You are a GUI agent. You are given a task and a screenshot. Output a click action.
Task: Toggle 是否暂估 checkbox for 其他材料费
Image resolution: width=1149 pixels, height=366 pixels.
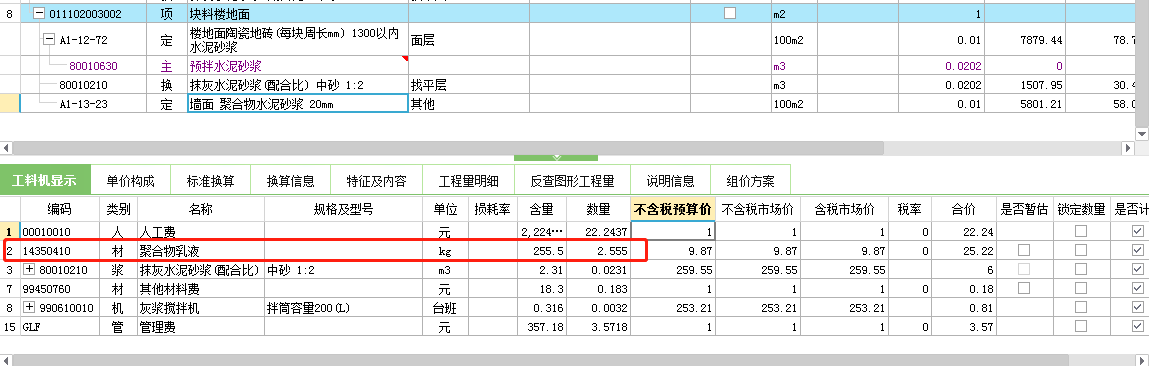coord(1024,289)
